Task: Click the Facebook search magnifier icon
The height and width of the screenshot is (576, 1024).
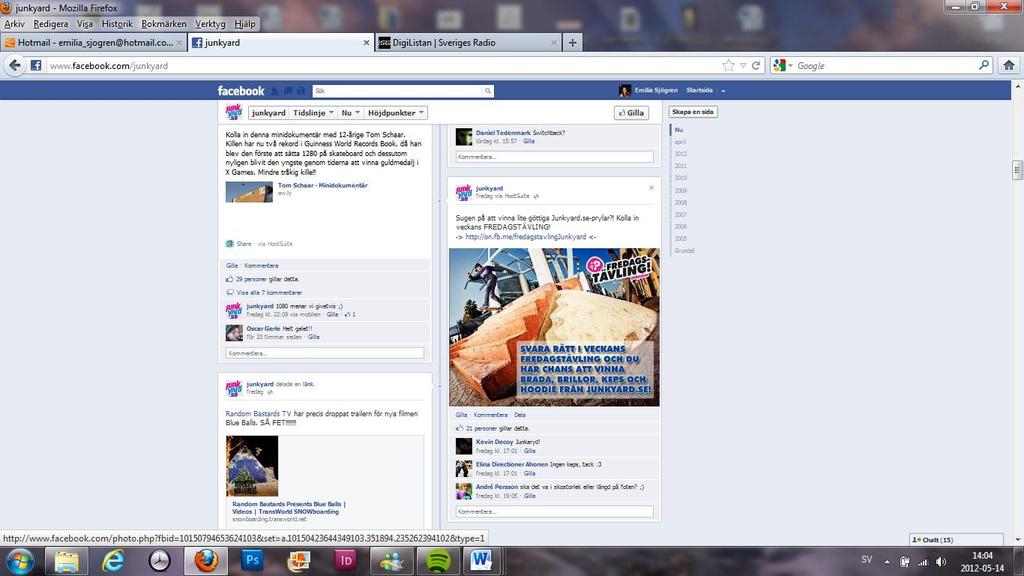Action: tap(487, 91)
